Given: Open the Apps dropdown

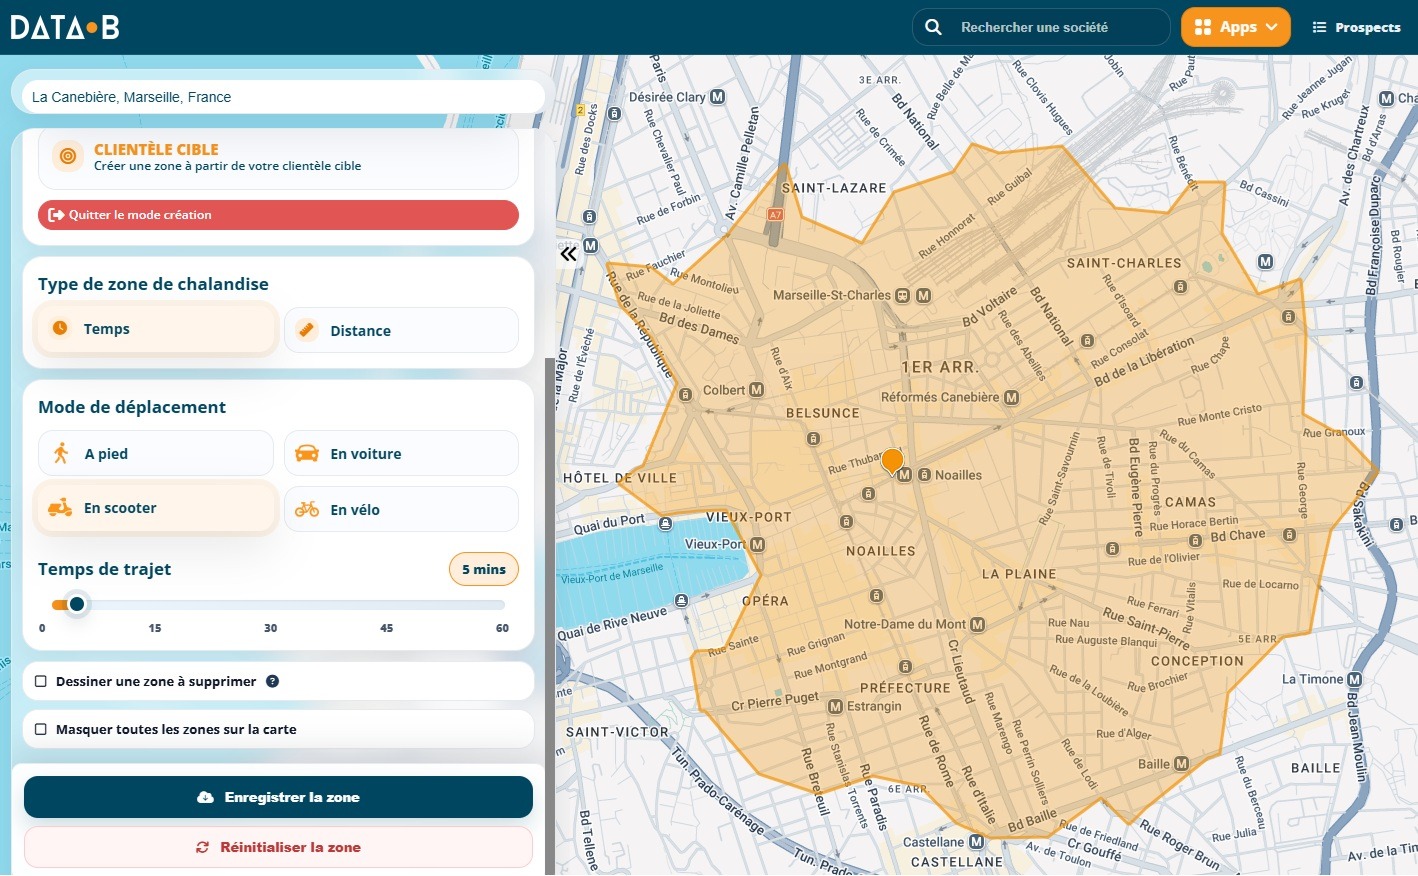Looking at the screenshot, I should 1236,27.
